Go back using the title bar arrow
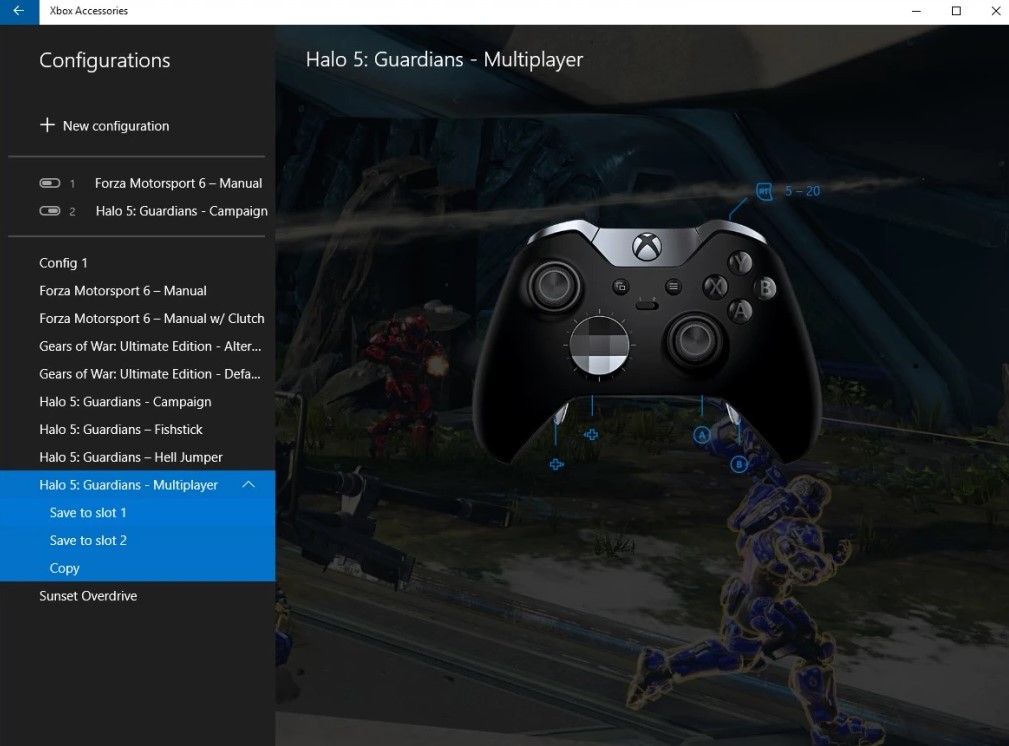 (19, 11)
